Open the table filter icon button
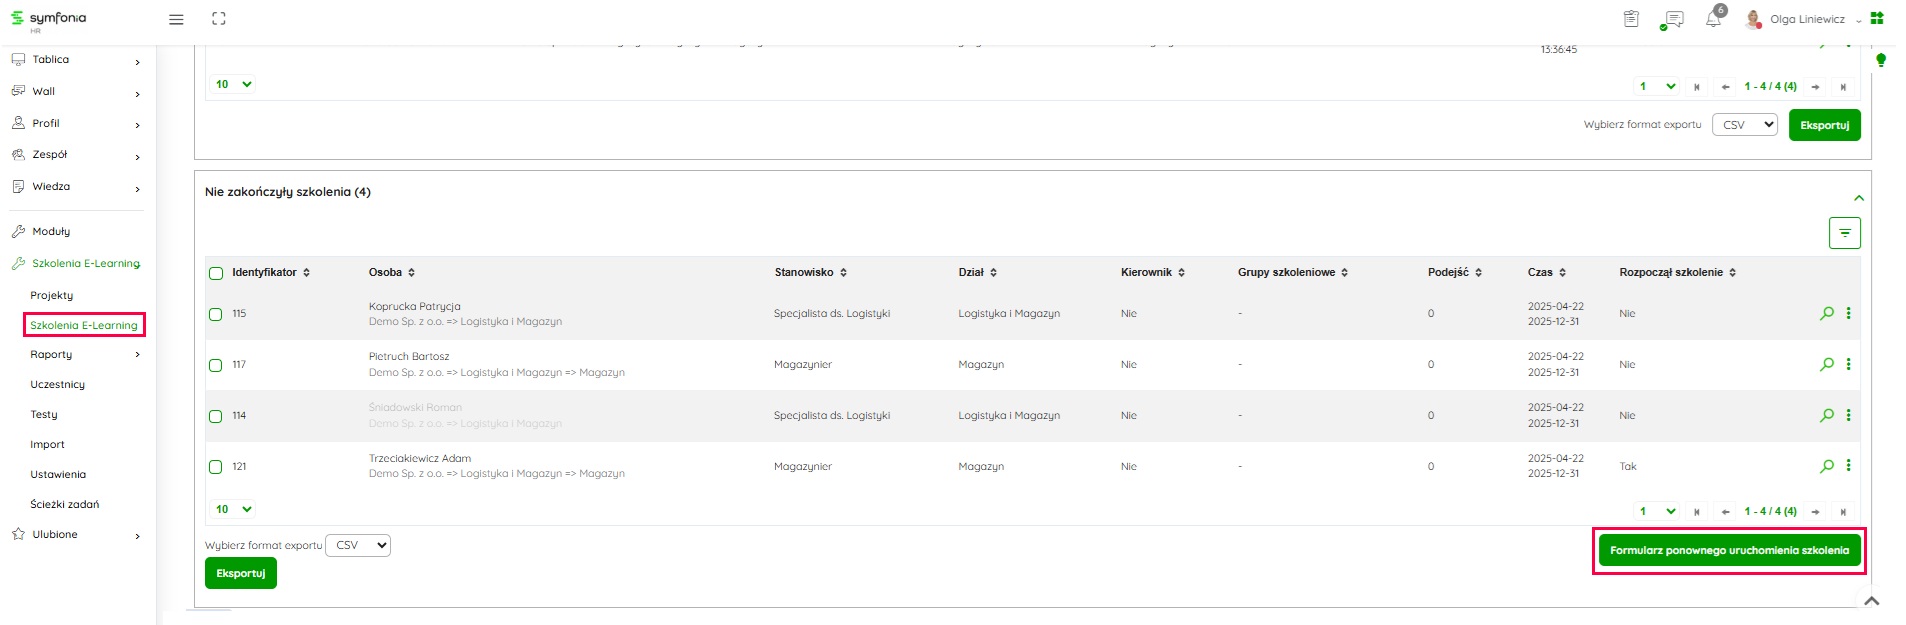Screen dimensions: 1906x625 [1844, 233]
